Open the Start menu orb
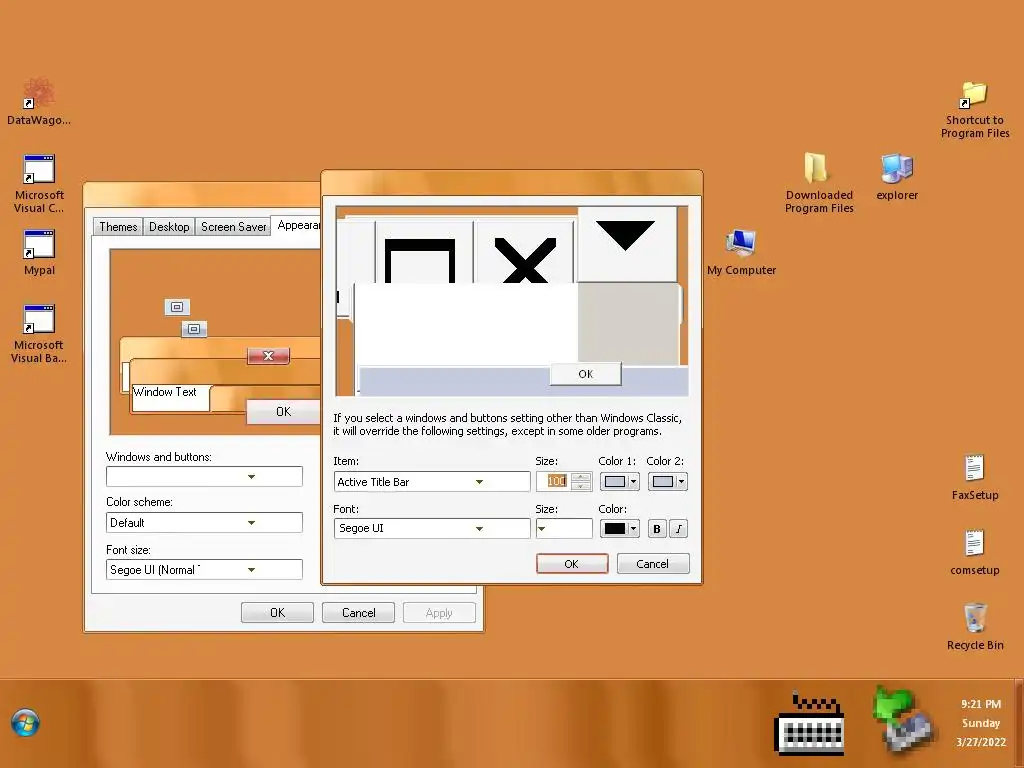Viewport: 1024px width, 768px height. (x=25, y=723)
